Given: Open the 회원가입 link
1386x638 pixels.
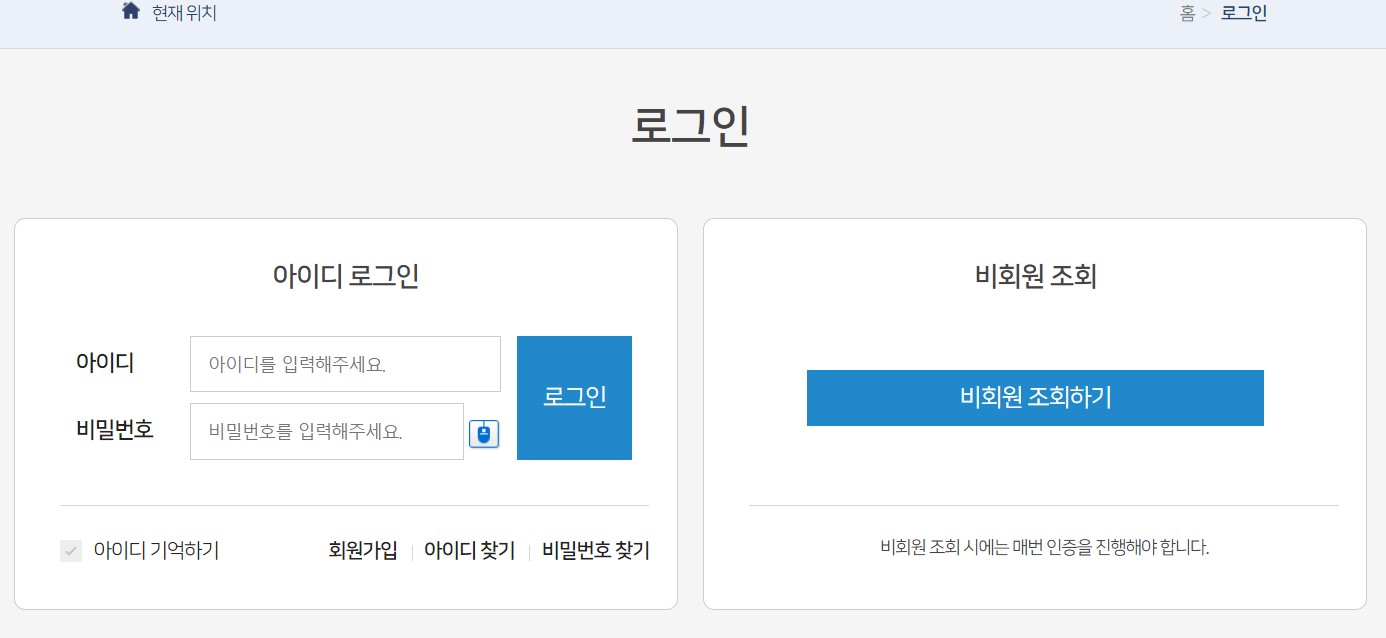Looking at the screenshot, I should (x=363, y=550).
